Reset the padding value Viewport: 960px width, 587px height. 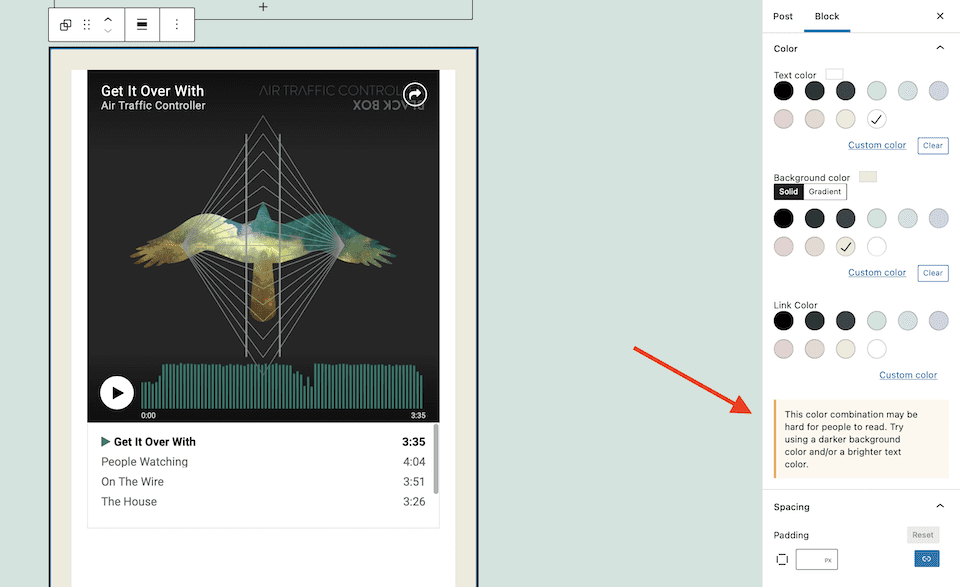click(x=923, y=535)
